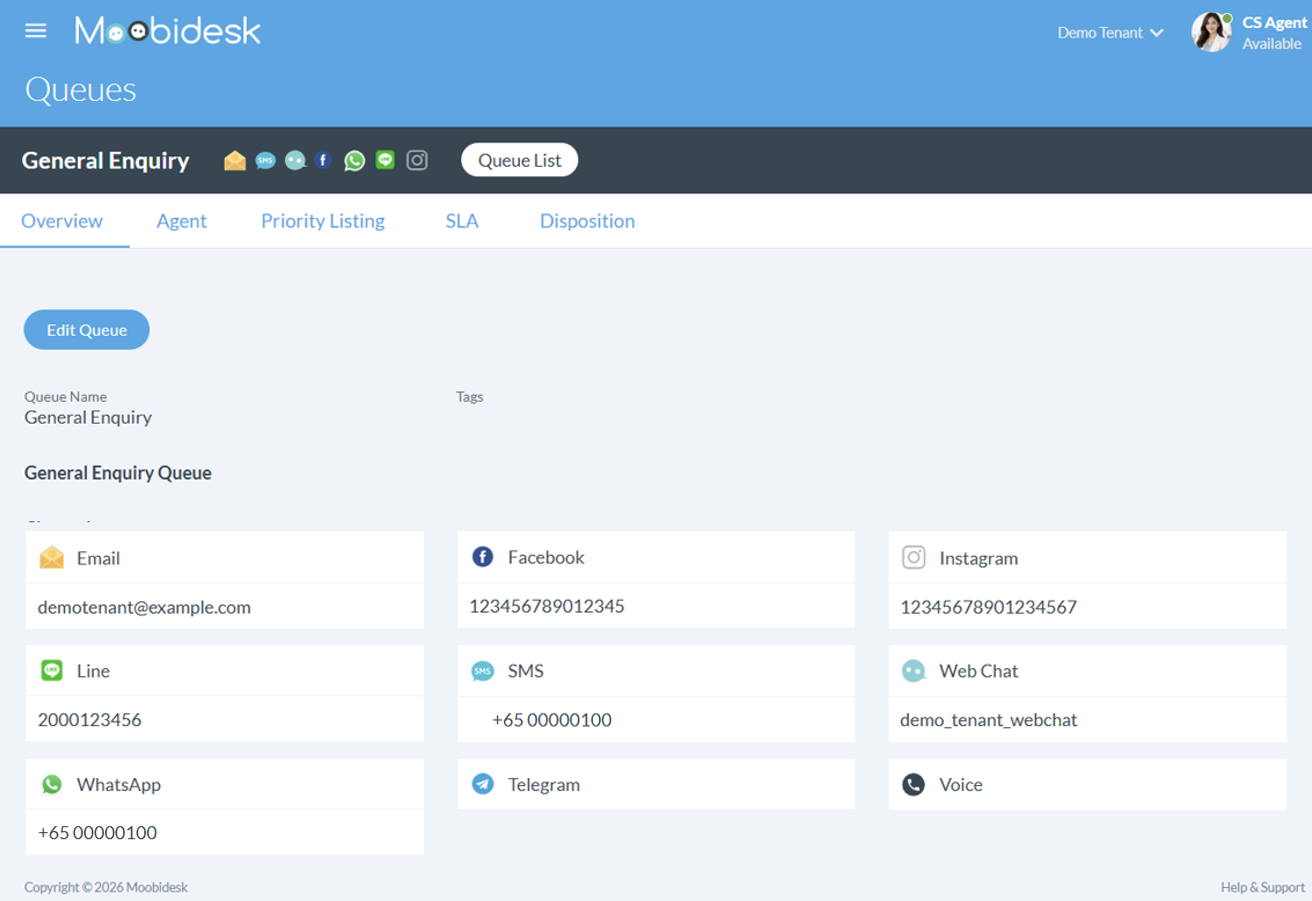Switch to the Agent tab

point(181,221)
